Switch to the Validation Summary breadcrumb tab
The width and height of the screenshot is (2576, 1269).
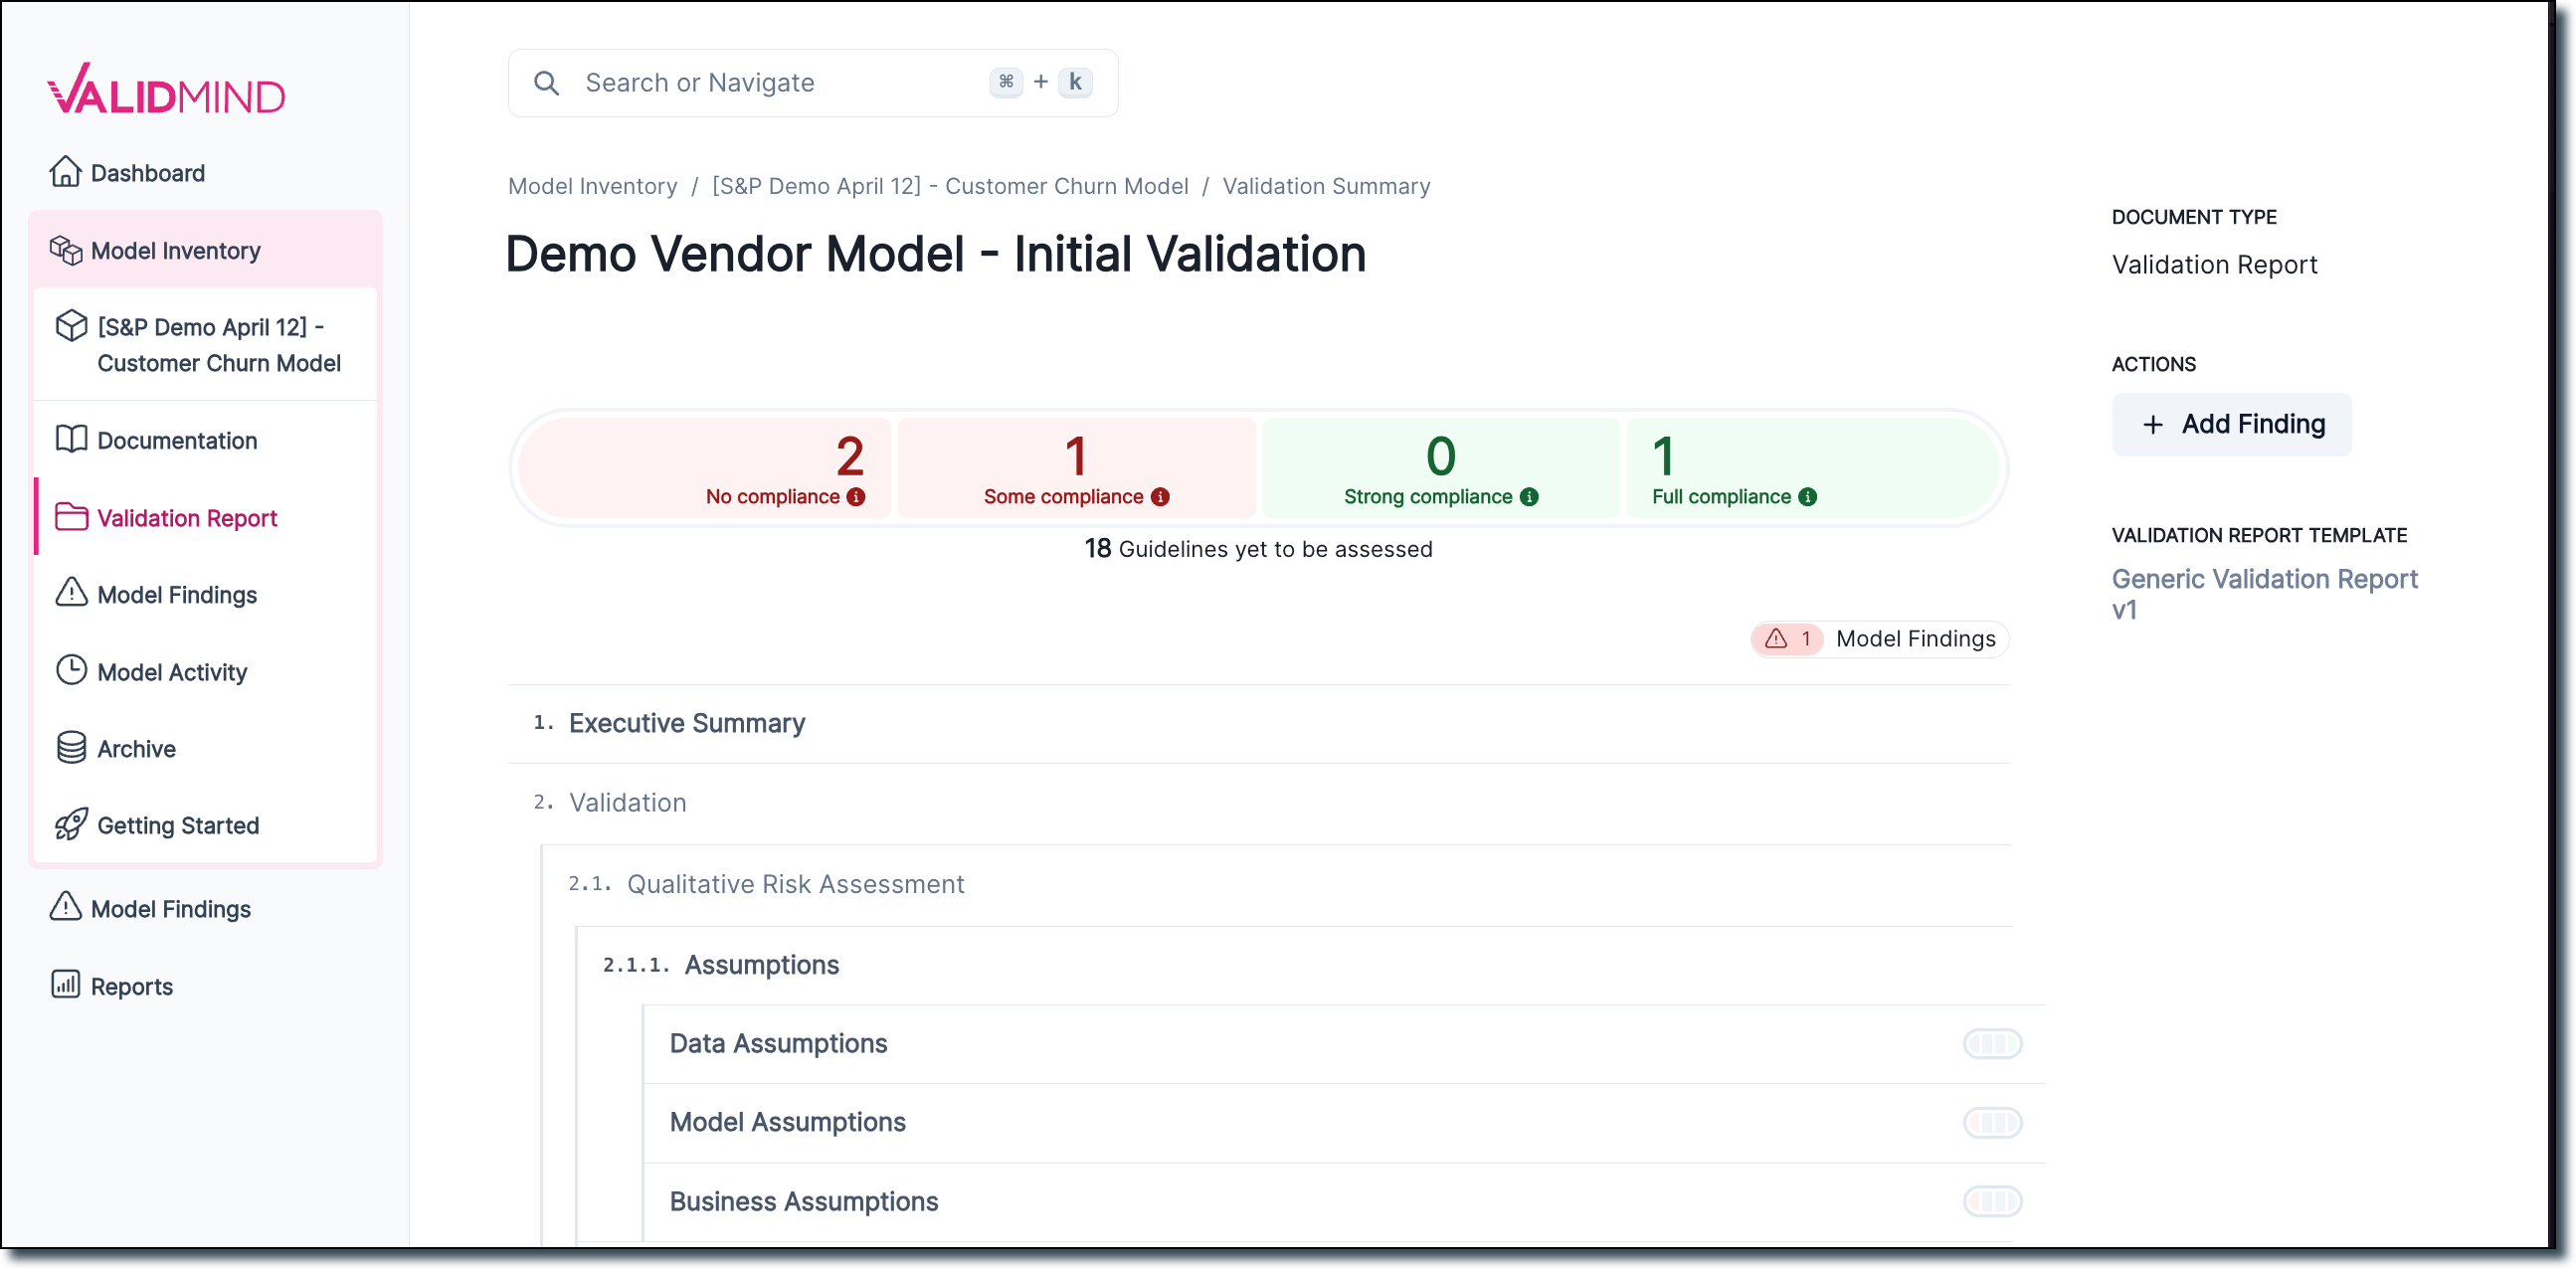coord(1326,185)
